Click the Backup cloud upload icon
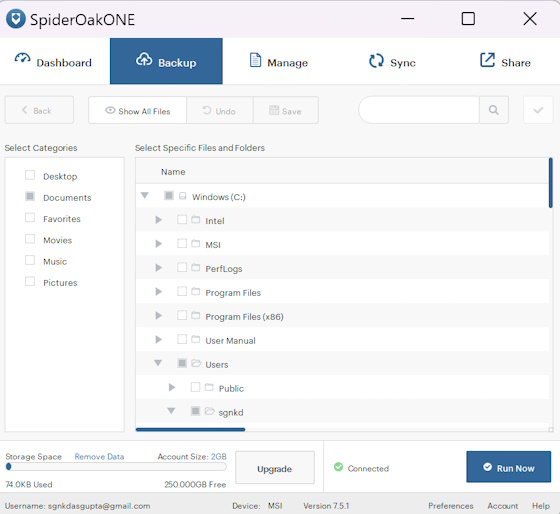The image size is (560, 514). click(x=144, y=59)
